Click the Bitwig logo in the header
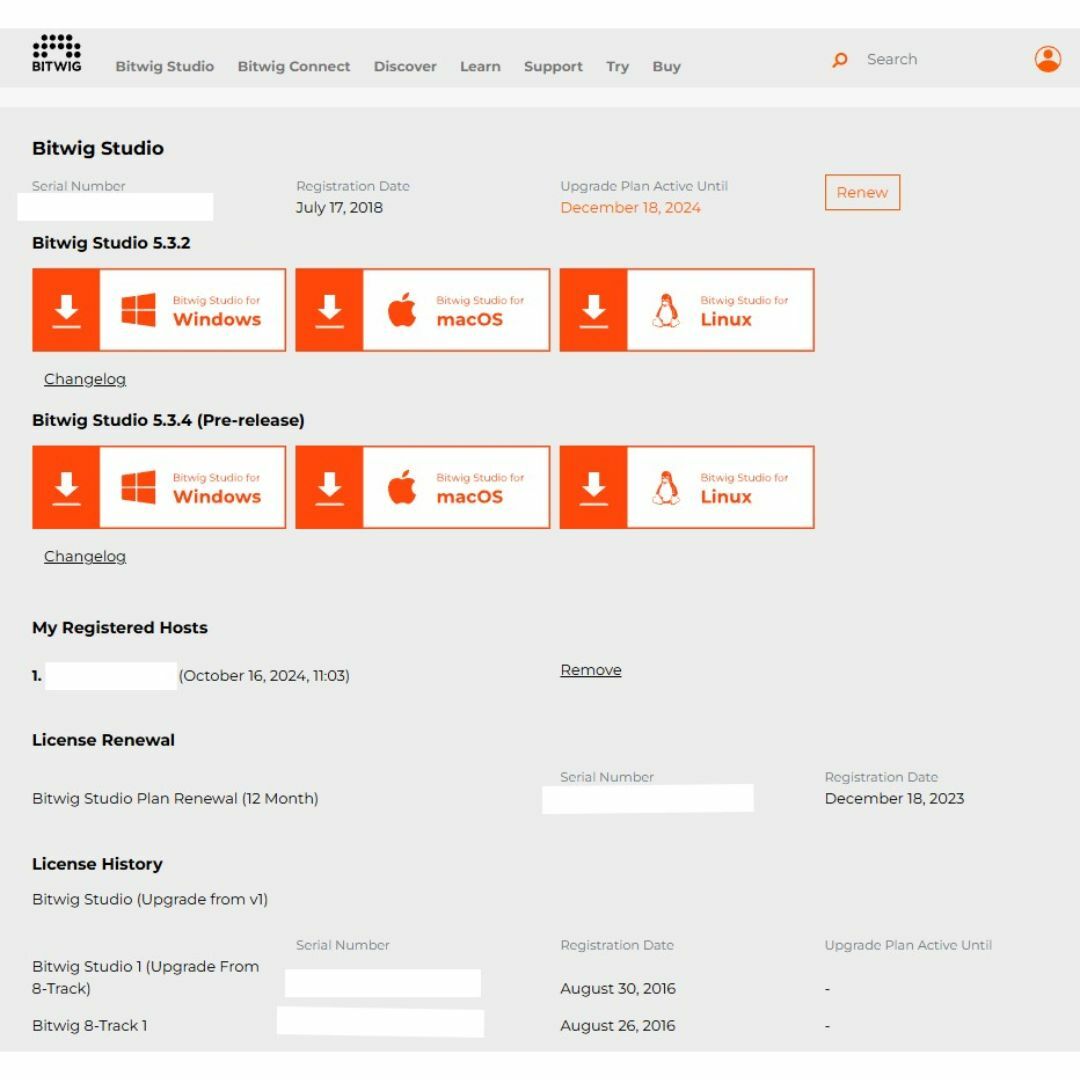The height and width of the screenshot is (1080, 1080). point(56,53)
